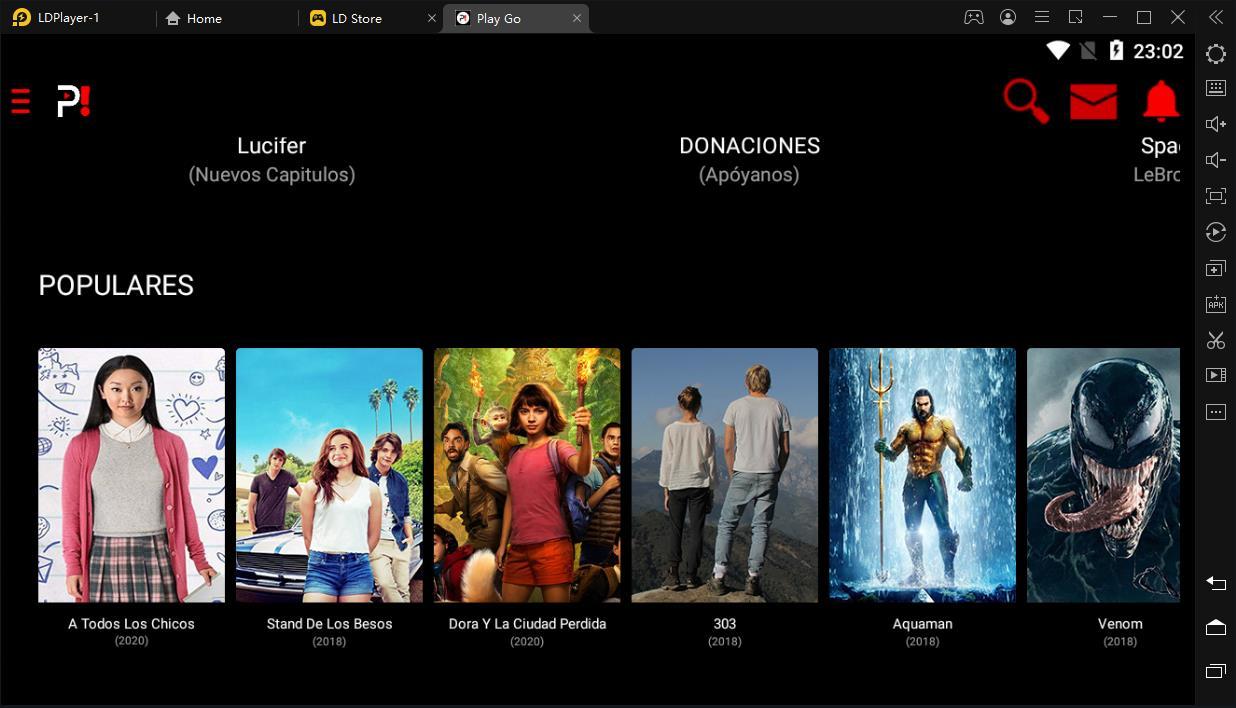
Task: Click the A Todos Los Chicos title
Action: pos(131,624)
